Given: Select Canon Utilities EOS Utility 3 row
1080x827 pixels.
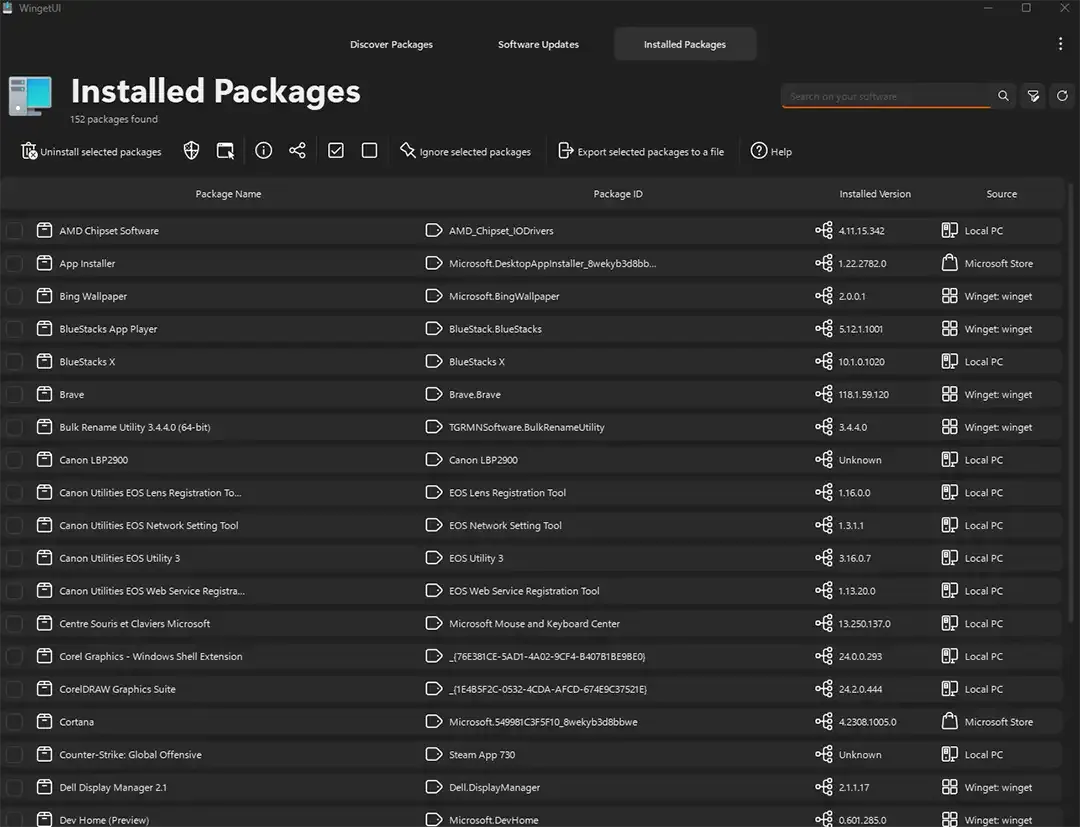Looking at the screenshot, I should tap(531, 558).
